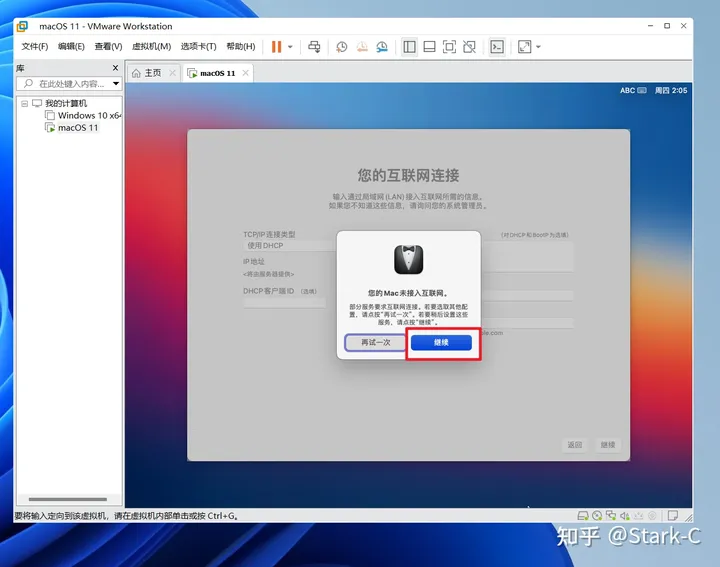Image resolution: width=720 pixels, height=567 pixels.
Task: Switch to the macOS 11 tab
Action: [x=218, y=73]
